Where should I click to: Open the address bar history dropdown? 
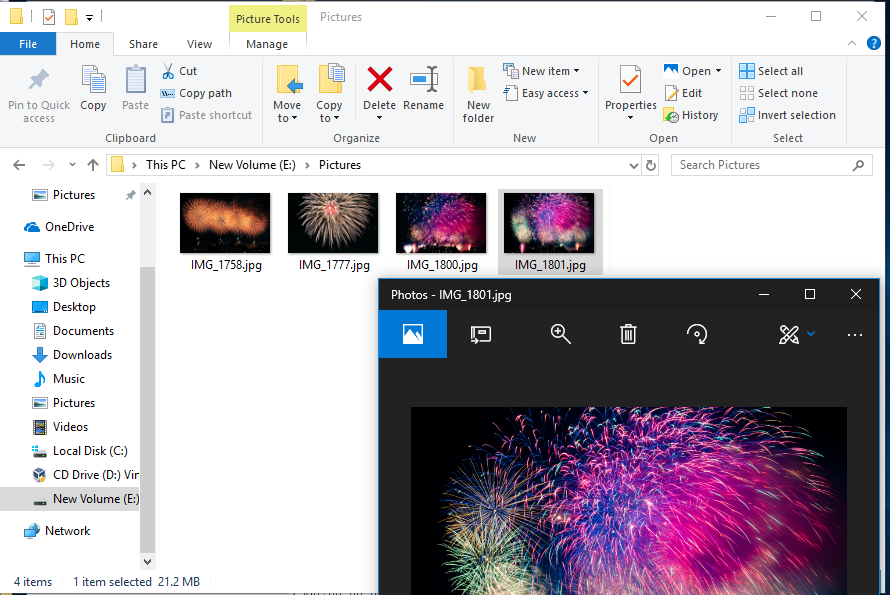pyautogui.click(x=634, y=165)
